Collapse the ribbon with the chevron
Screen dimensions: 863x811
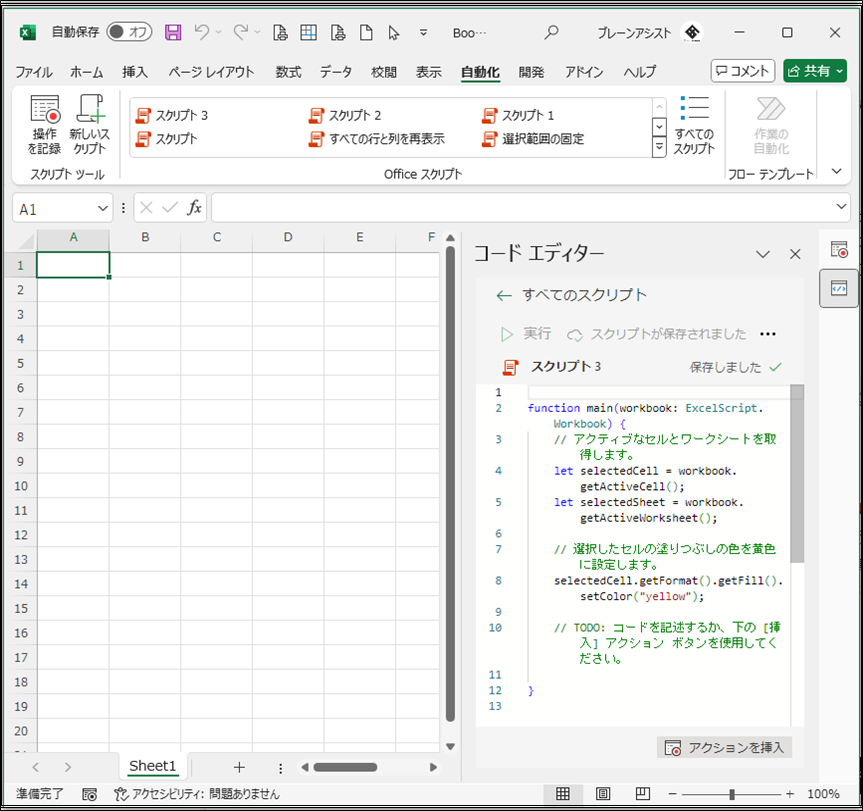[x=837, y=171]
